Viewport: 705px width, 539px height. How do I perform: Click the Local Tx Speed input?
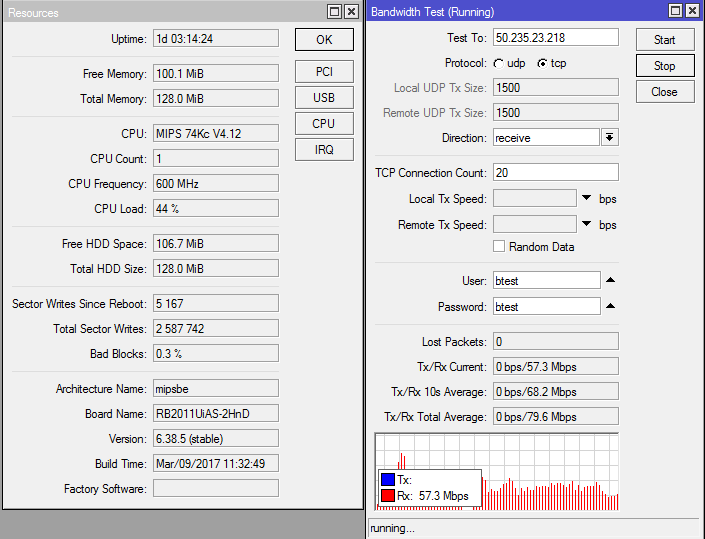(535, 198)
